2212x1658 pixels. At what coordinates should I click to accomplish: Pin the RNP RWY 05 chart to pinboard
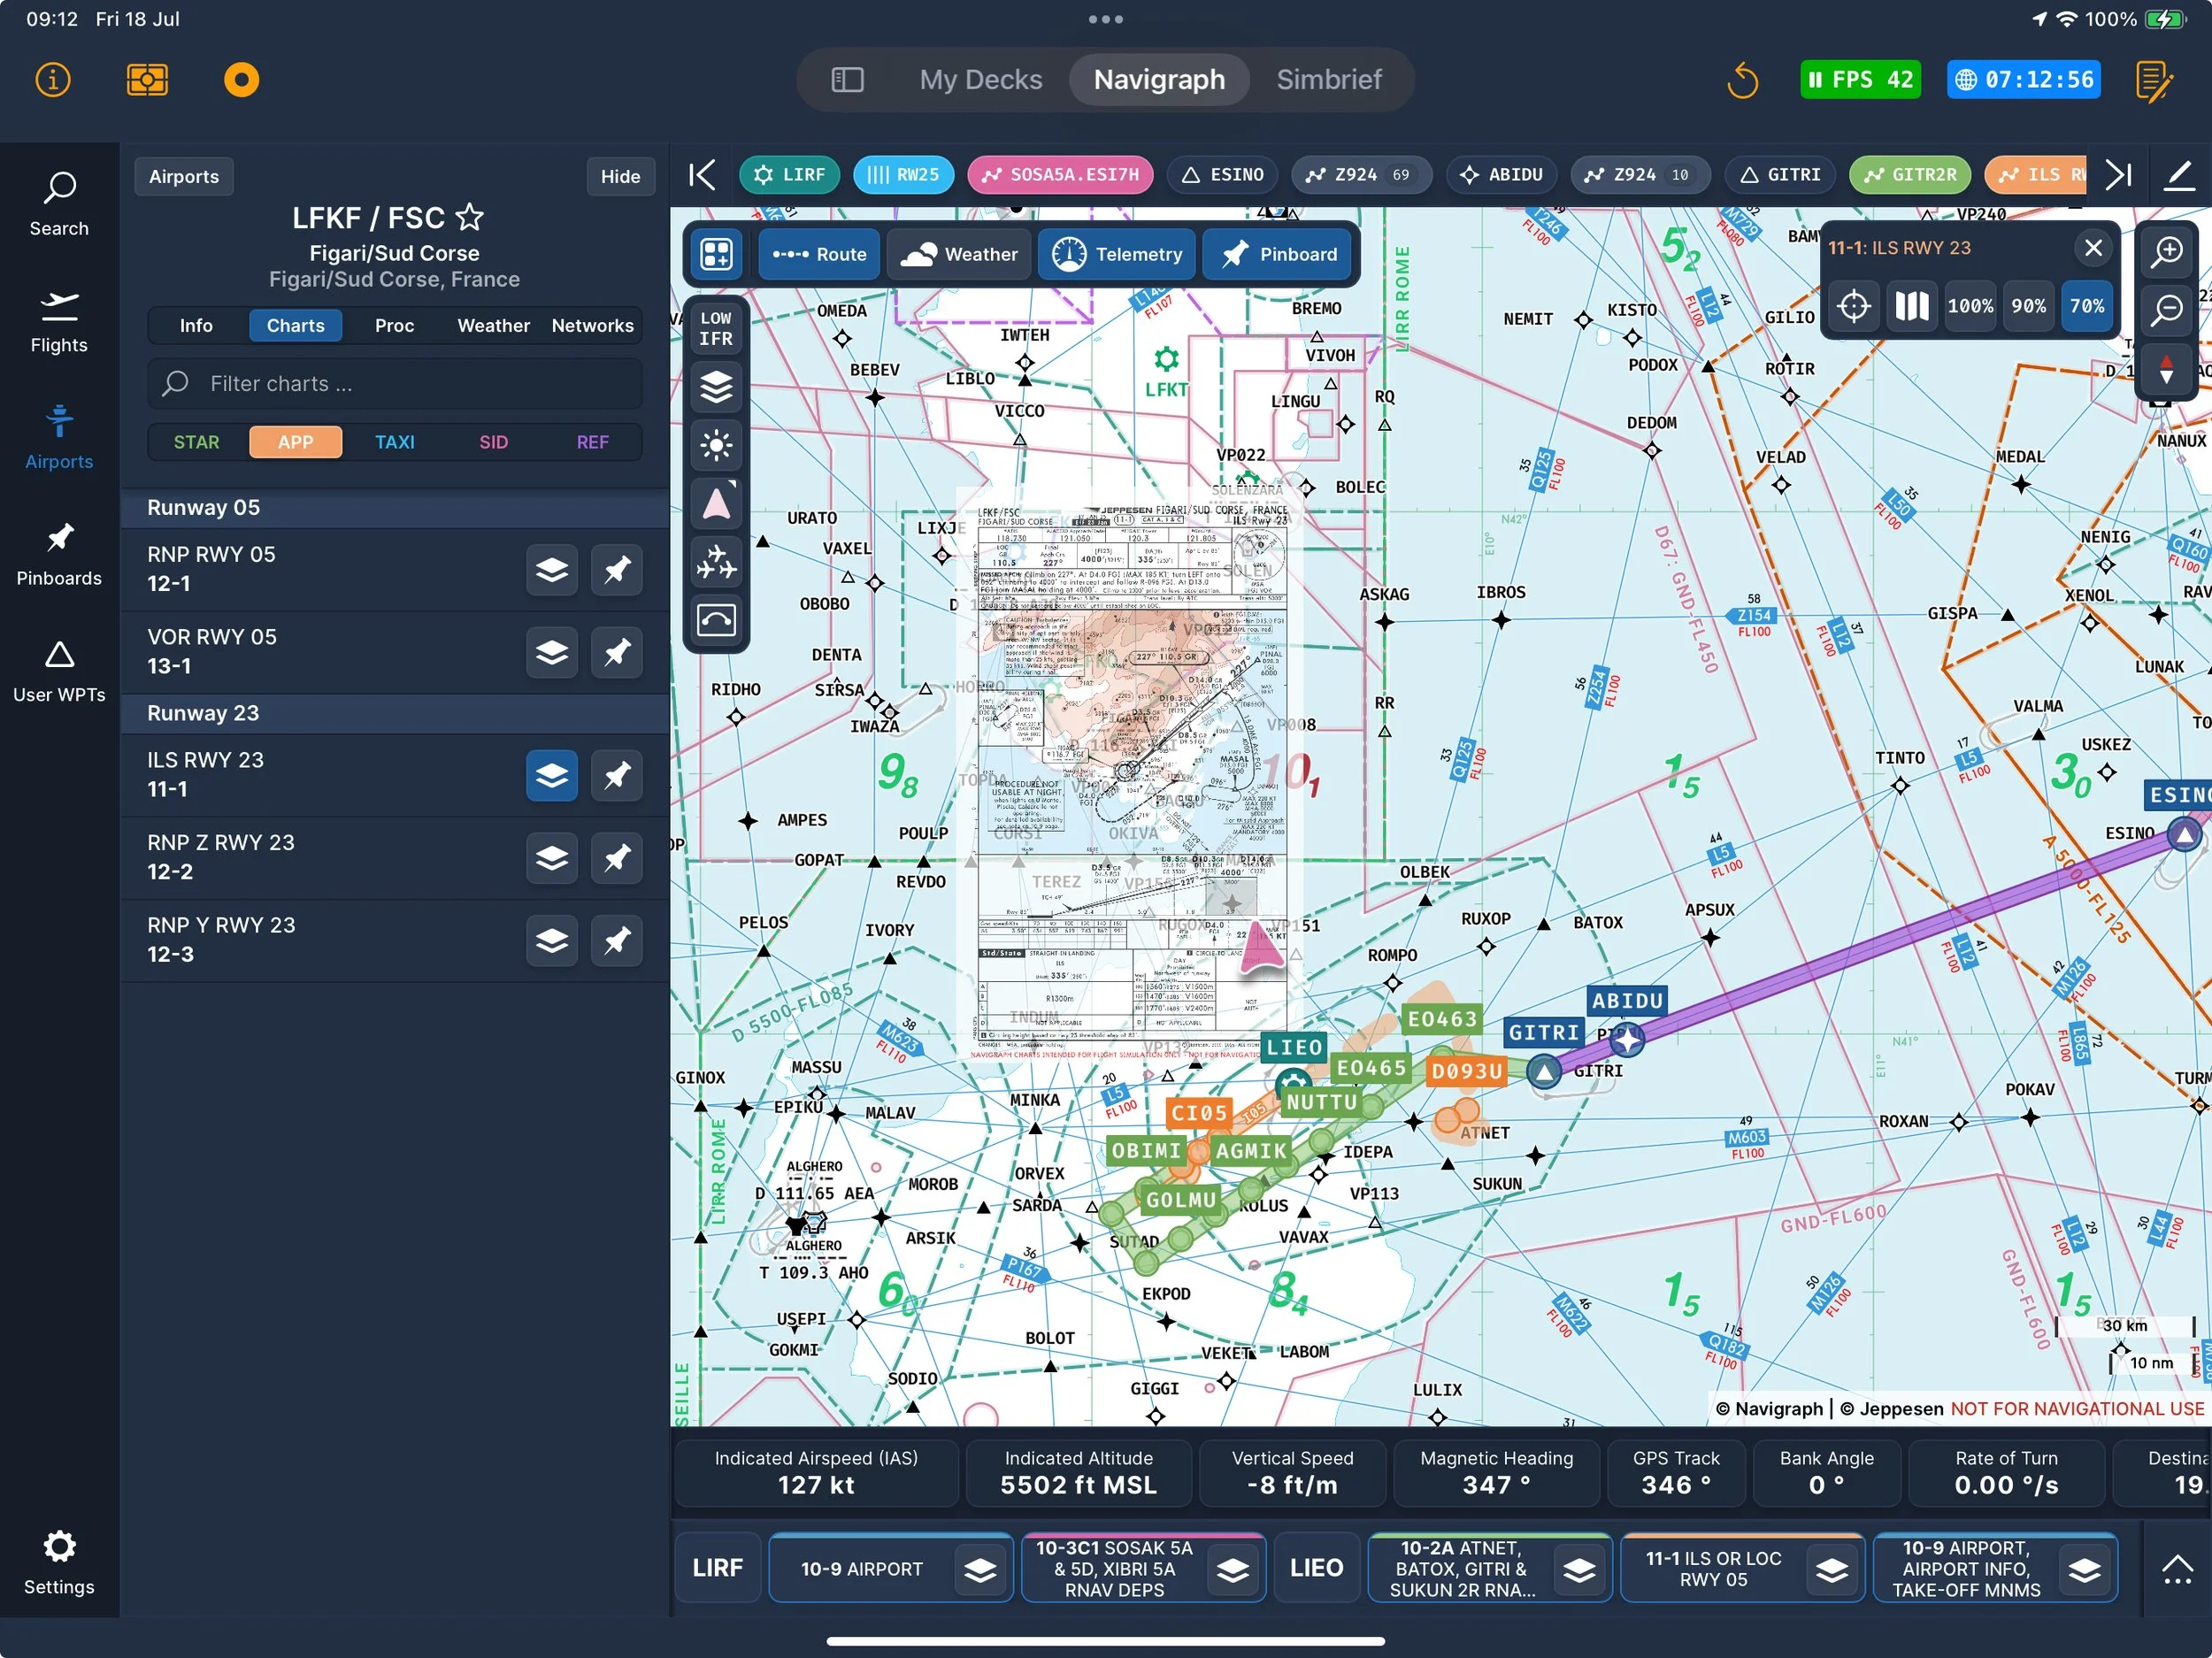(616, 570)
